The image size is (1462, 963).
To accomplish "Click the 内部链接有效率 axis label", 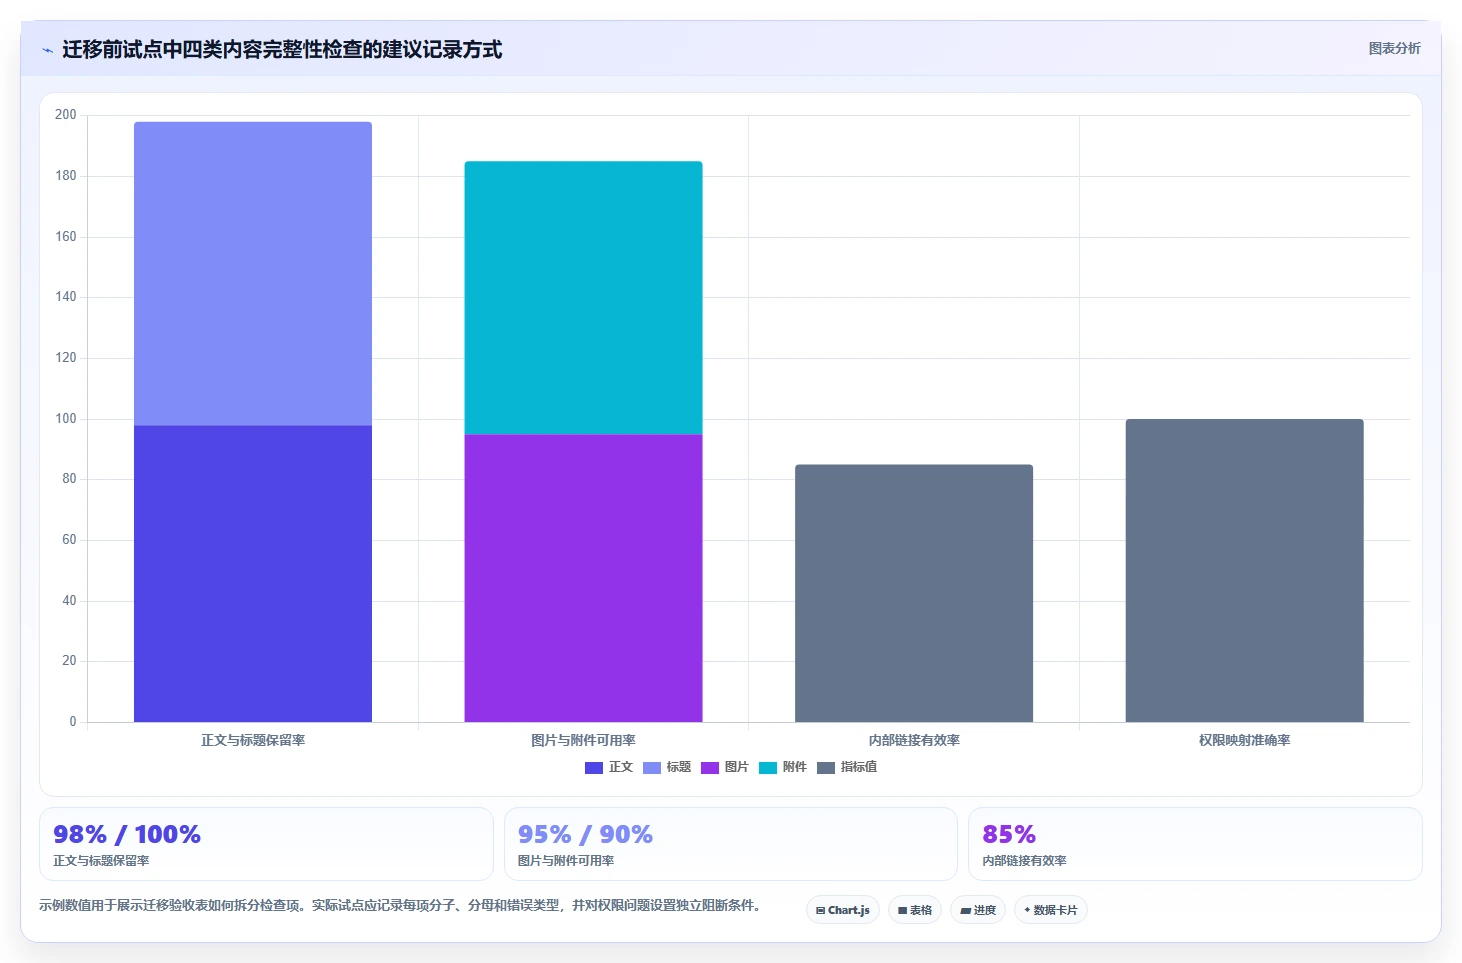I will [x=914, y=741].
